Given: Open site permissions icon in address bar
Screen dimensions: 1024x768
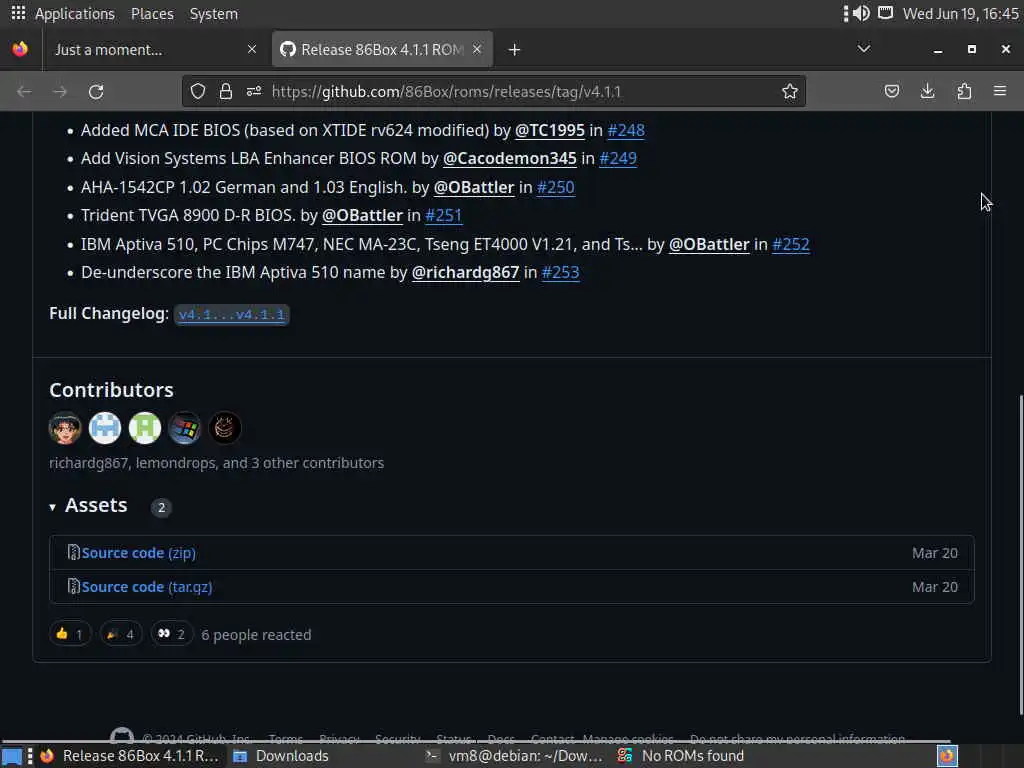Looking at the screenshot, I should (x=254, y=91).
